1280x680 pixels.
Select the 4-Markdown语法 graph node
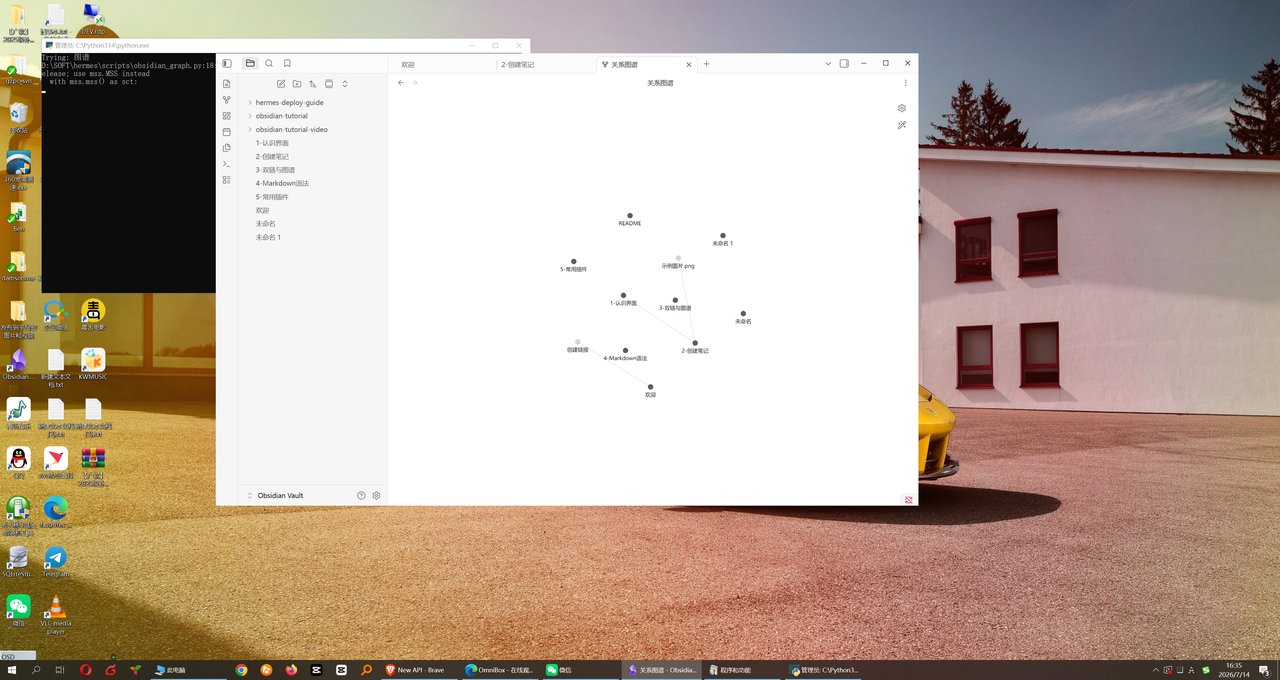625,350
